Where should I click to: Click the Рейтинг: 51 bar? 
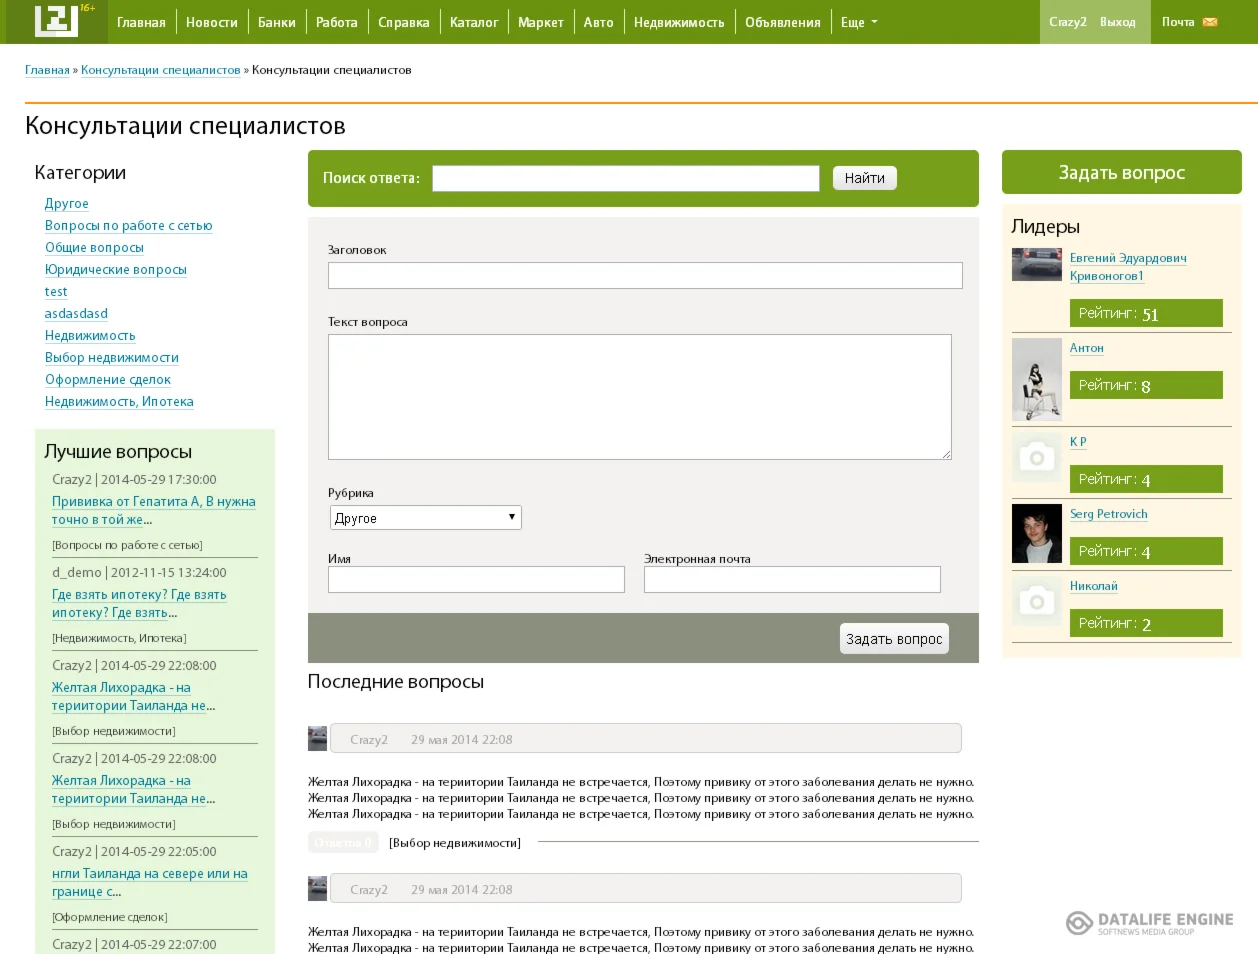pos(1146,313)
